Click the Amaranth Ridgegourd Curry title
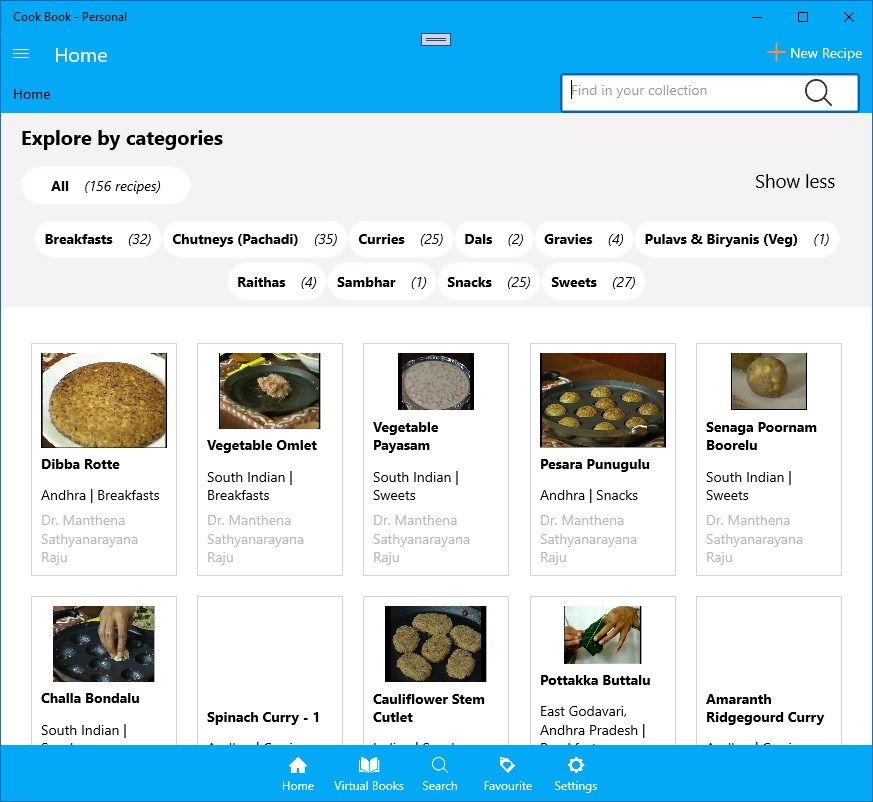This screenshot has height=802, width=873. [765, 708]
